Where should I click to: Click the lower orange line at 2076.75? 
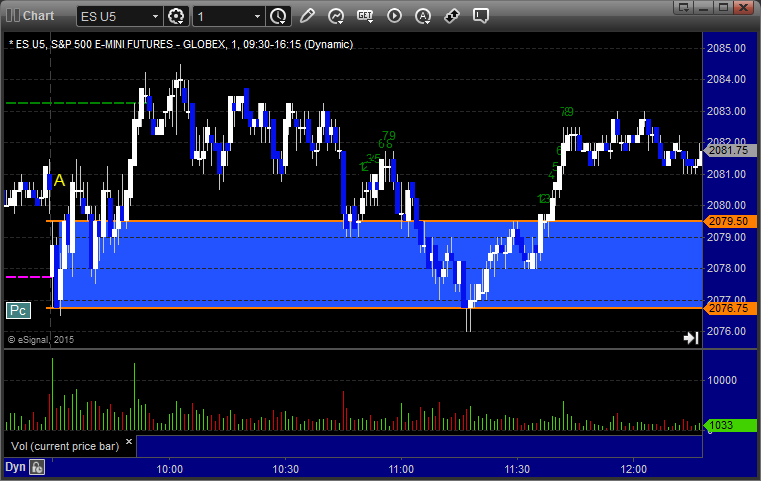tap(374, 308)
